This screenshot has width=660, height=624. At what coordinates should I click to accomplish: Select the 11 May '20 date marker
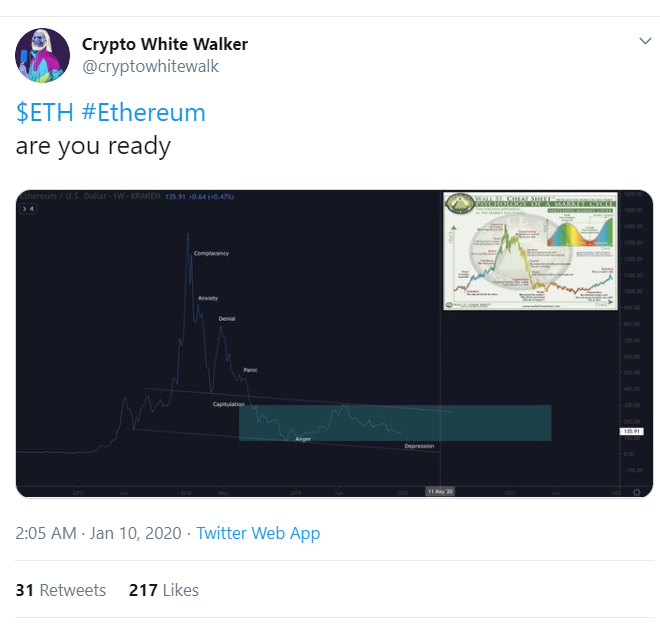[440, 491]
